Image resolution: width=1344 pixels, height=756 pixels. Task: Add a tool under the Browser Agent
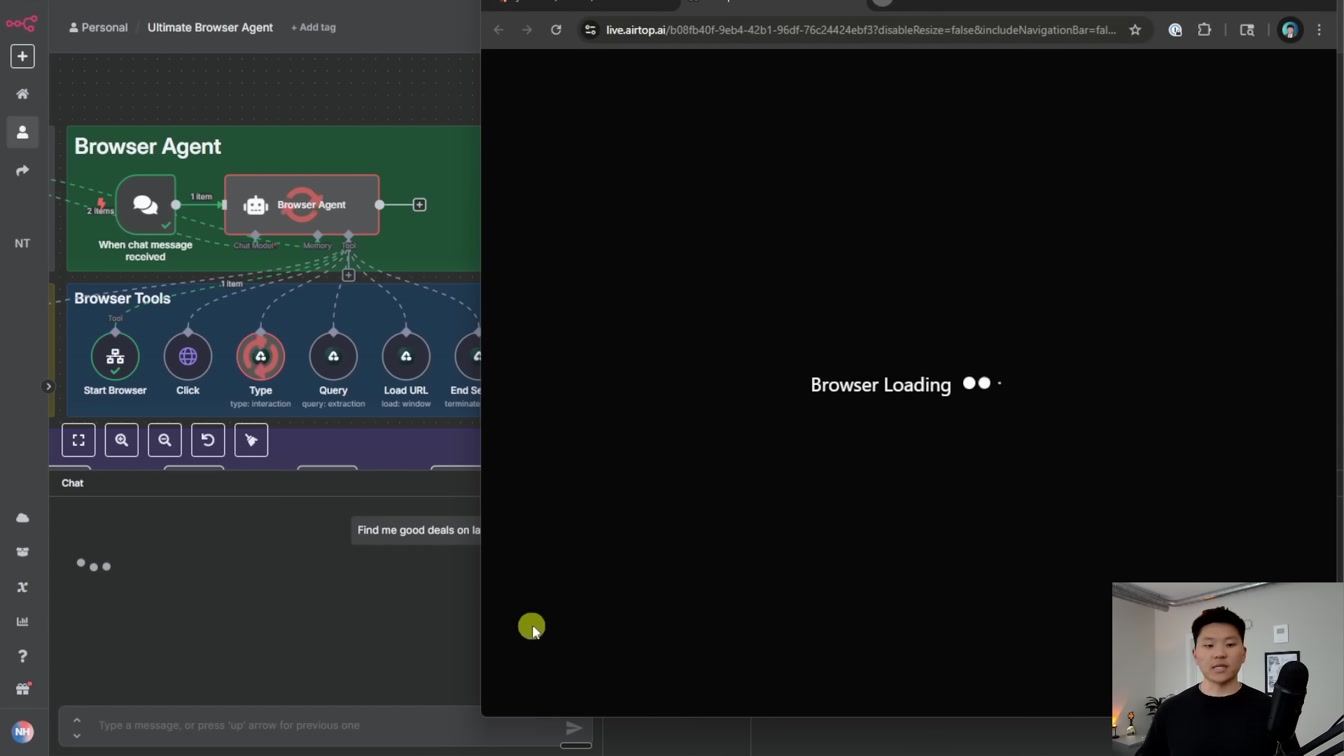tap(348, 275)
